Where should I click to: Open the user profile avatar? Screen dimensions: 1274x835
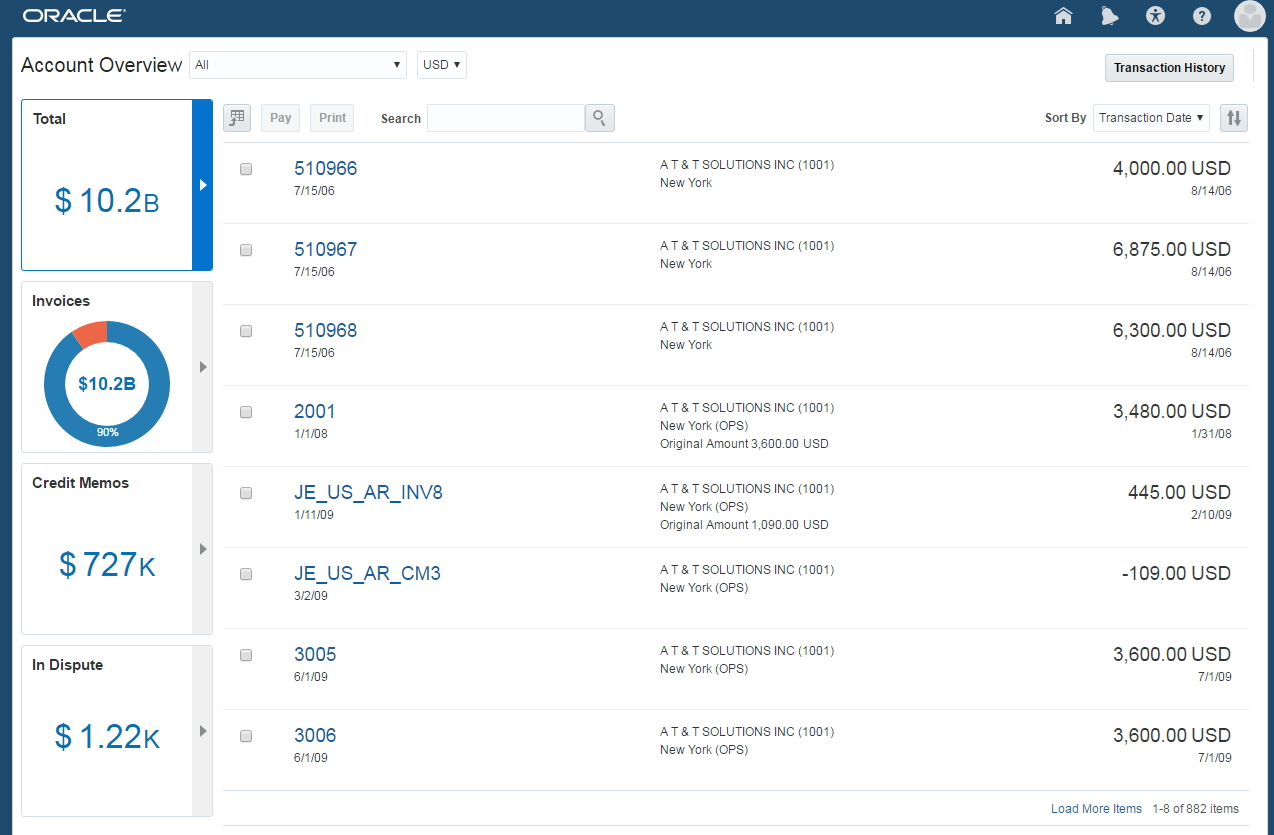pyautogui.click(x=1250, y=16)
